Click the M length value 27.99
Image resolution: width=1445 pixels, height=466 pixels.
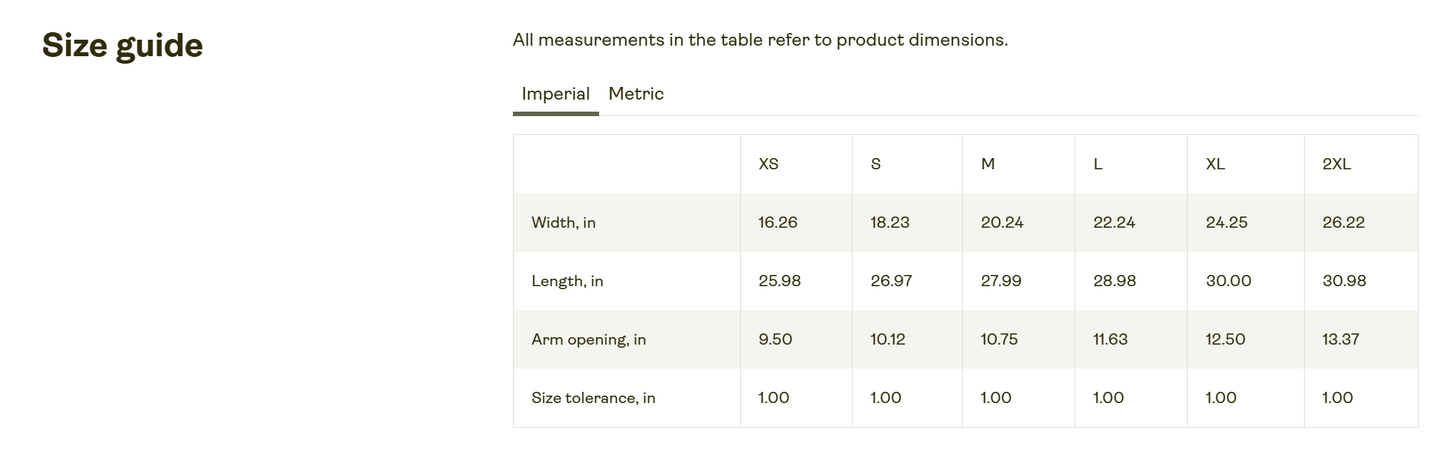coord(1001,281)
